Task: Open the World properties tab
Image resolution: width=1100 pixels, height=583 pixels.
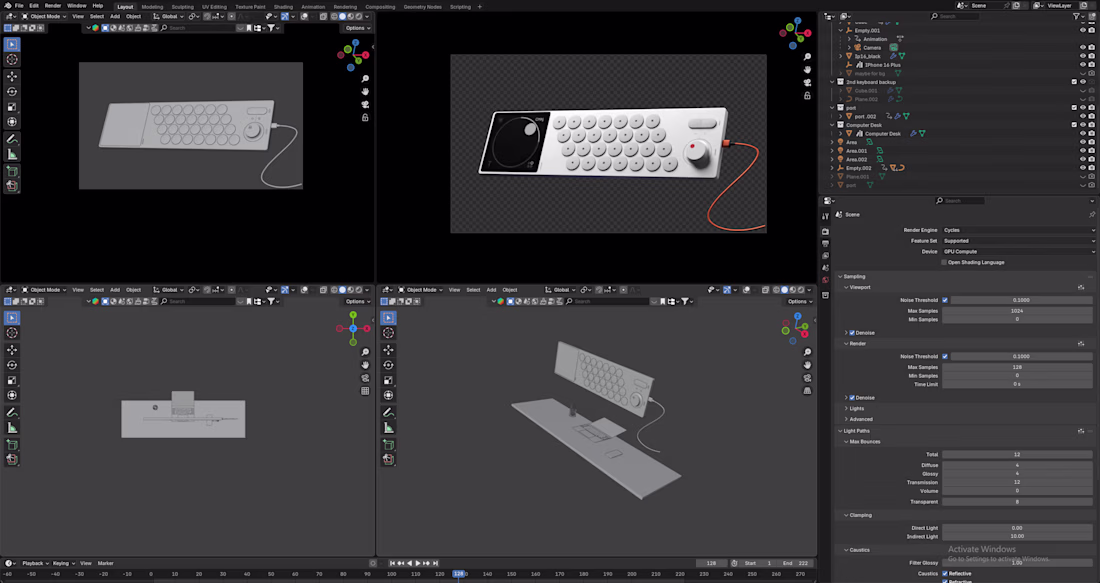Action: [x=825, y=280]
